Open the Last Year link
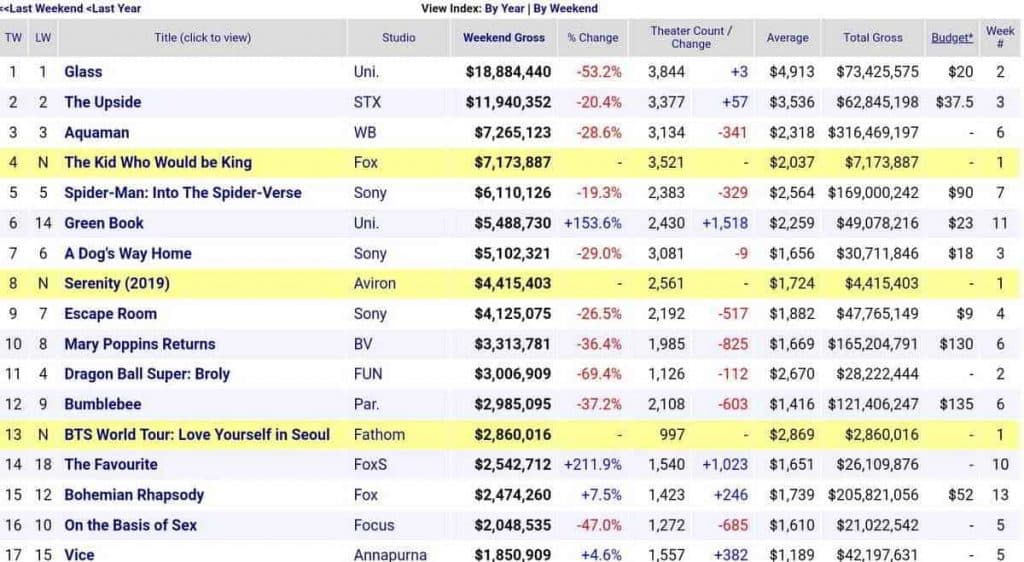The height and width of the screenshot is (562, 1024). [115, 8]
